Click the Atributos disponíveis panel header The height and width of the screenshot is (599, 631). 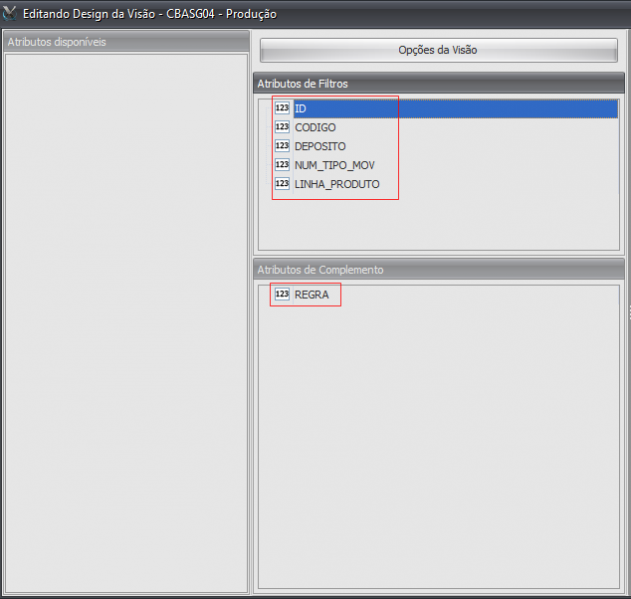(125, 42)
